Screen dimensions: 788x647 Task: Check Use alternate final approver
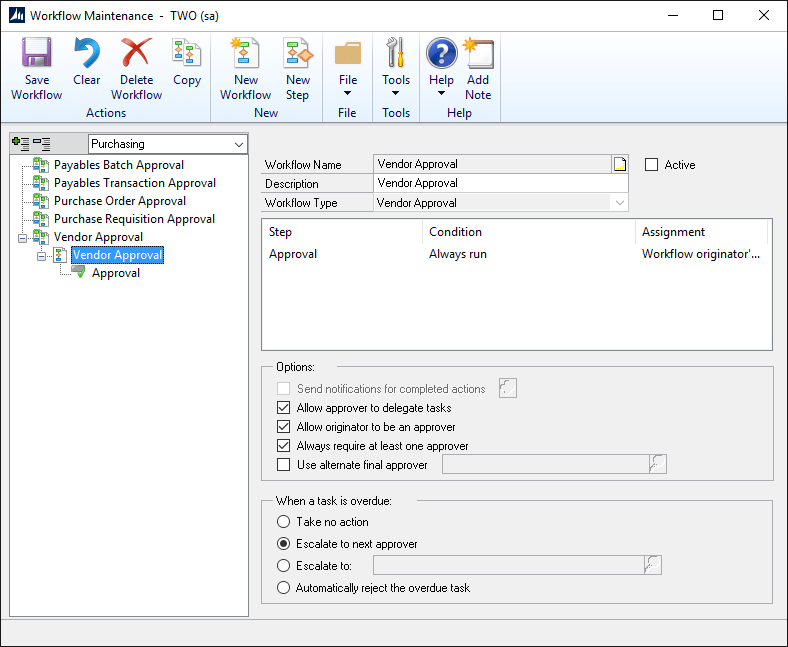pos(284,464)
